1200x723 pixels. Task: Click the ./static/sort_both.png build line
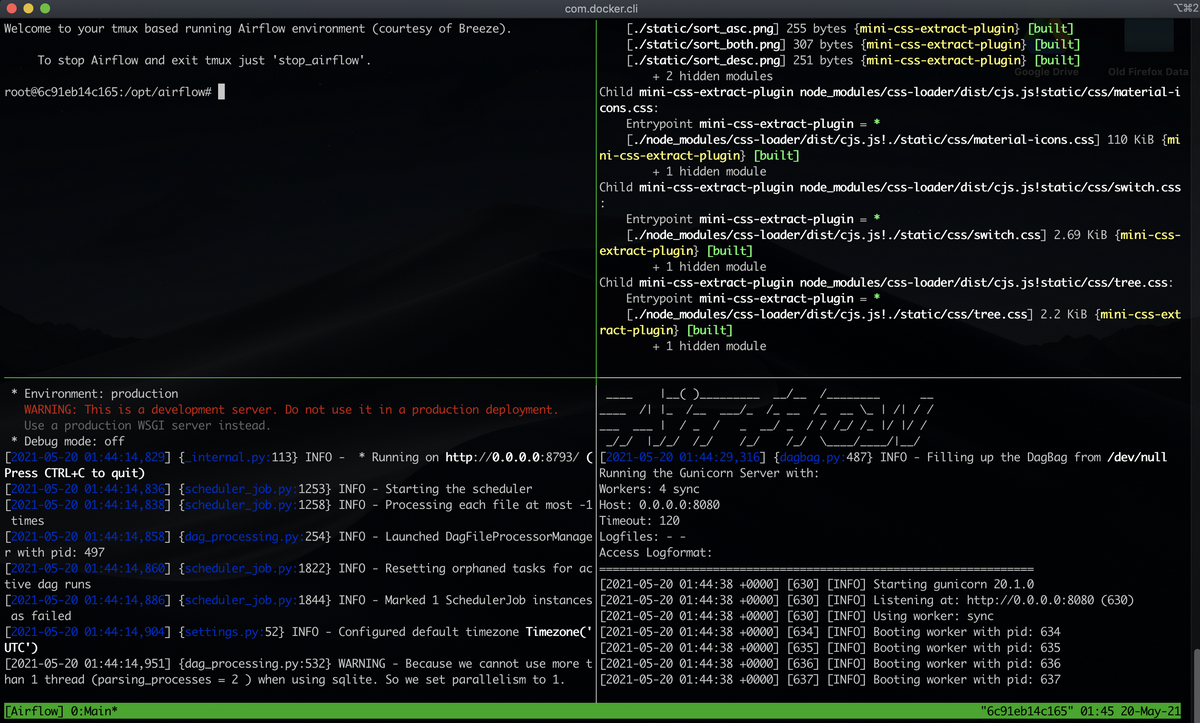[852, 44]
